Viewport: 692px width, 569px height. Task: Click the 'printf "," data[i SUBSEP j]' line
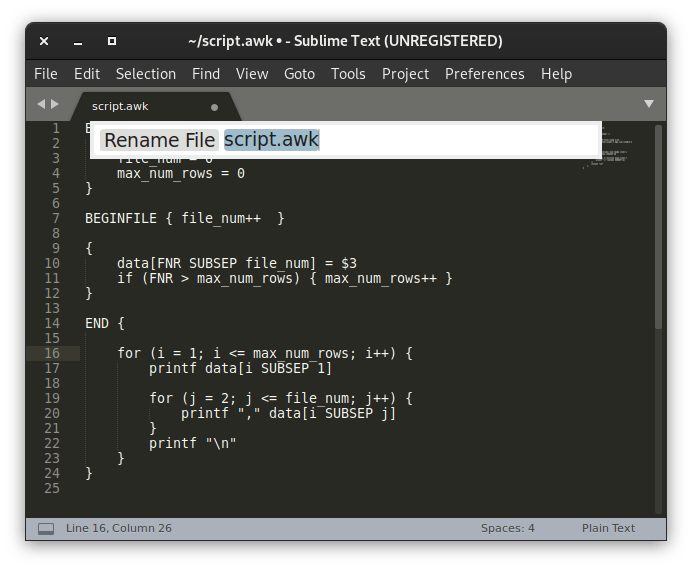pos(289,414)
